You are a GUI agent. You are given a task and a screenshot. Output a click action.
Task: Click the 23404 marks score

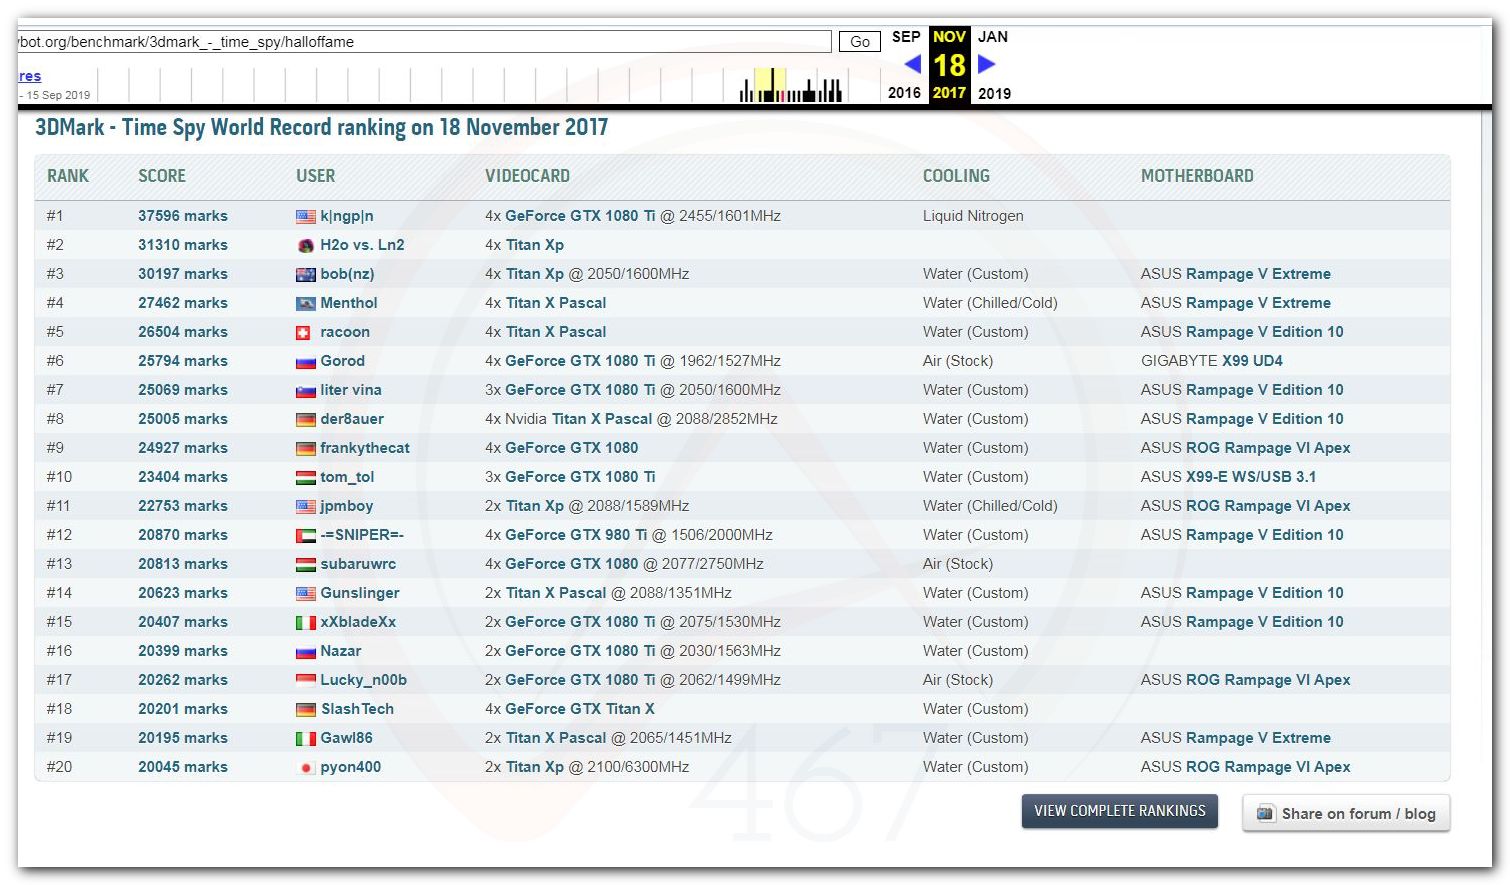pos(183,477)
